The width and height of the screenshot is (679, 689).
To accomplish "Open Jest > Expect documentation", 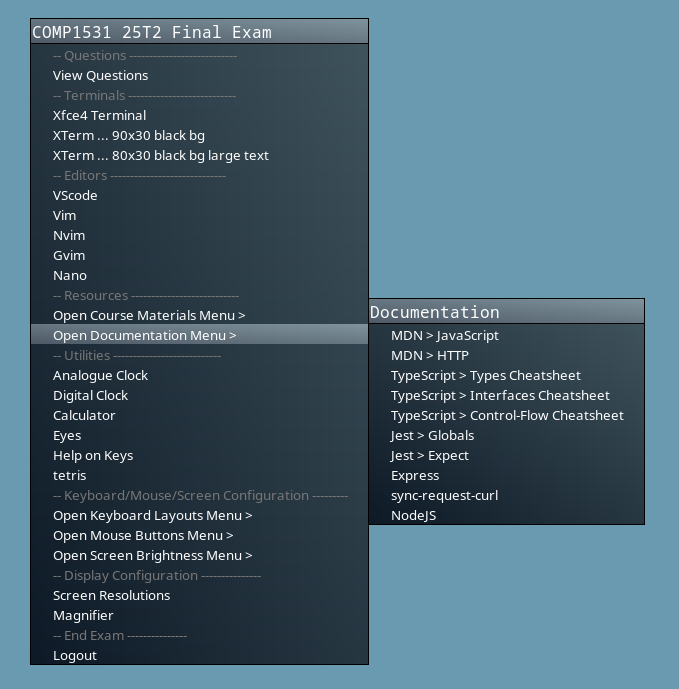I will 429,456.
